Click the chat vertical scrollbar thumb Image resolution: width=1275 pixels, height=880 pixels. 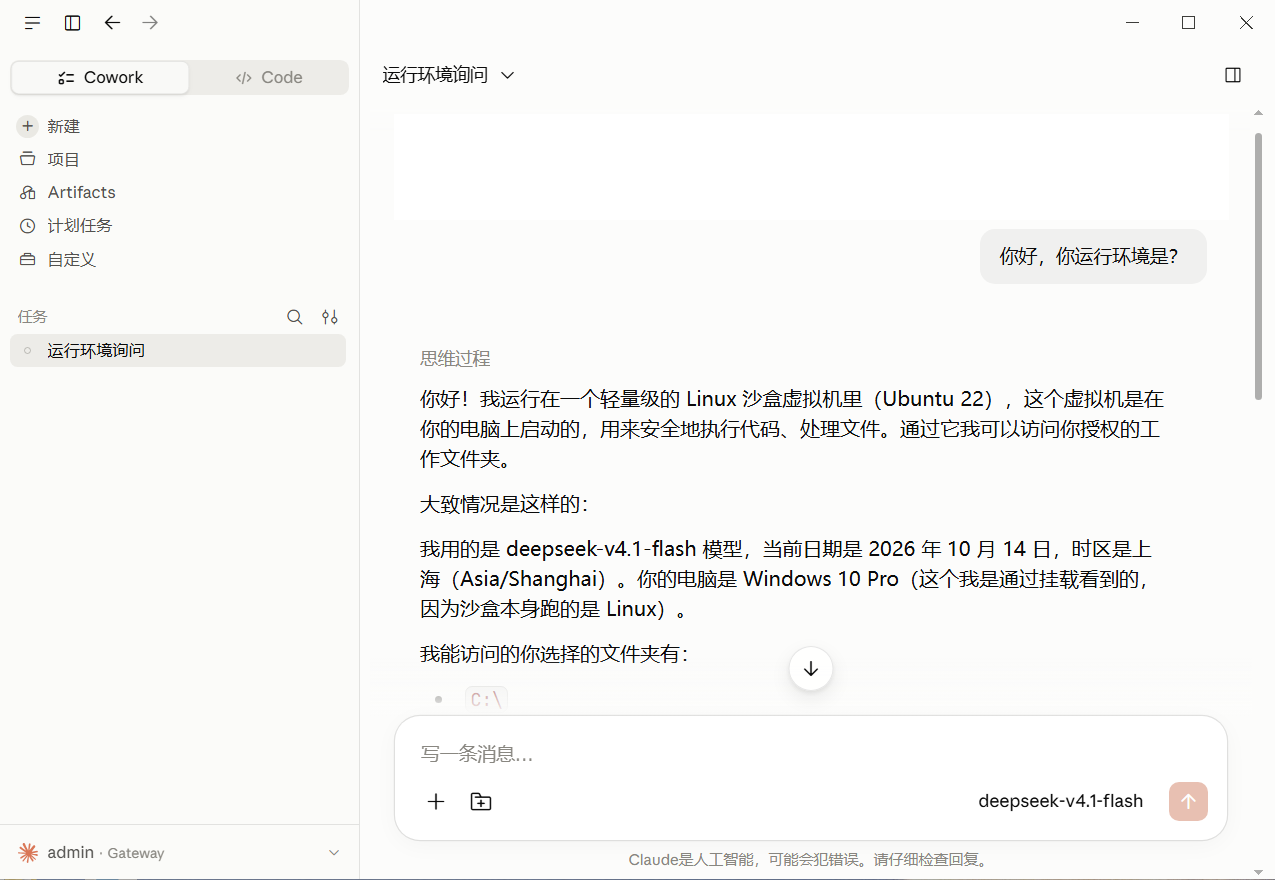click(x=1258, y=265)
